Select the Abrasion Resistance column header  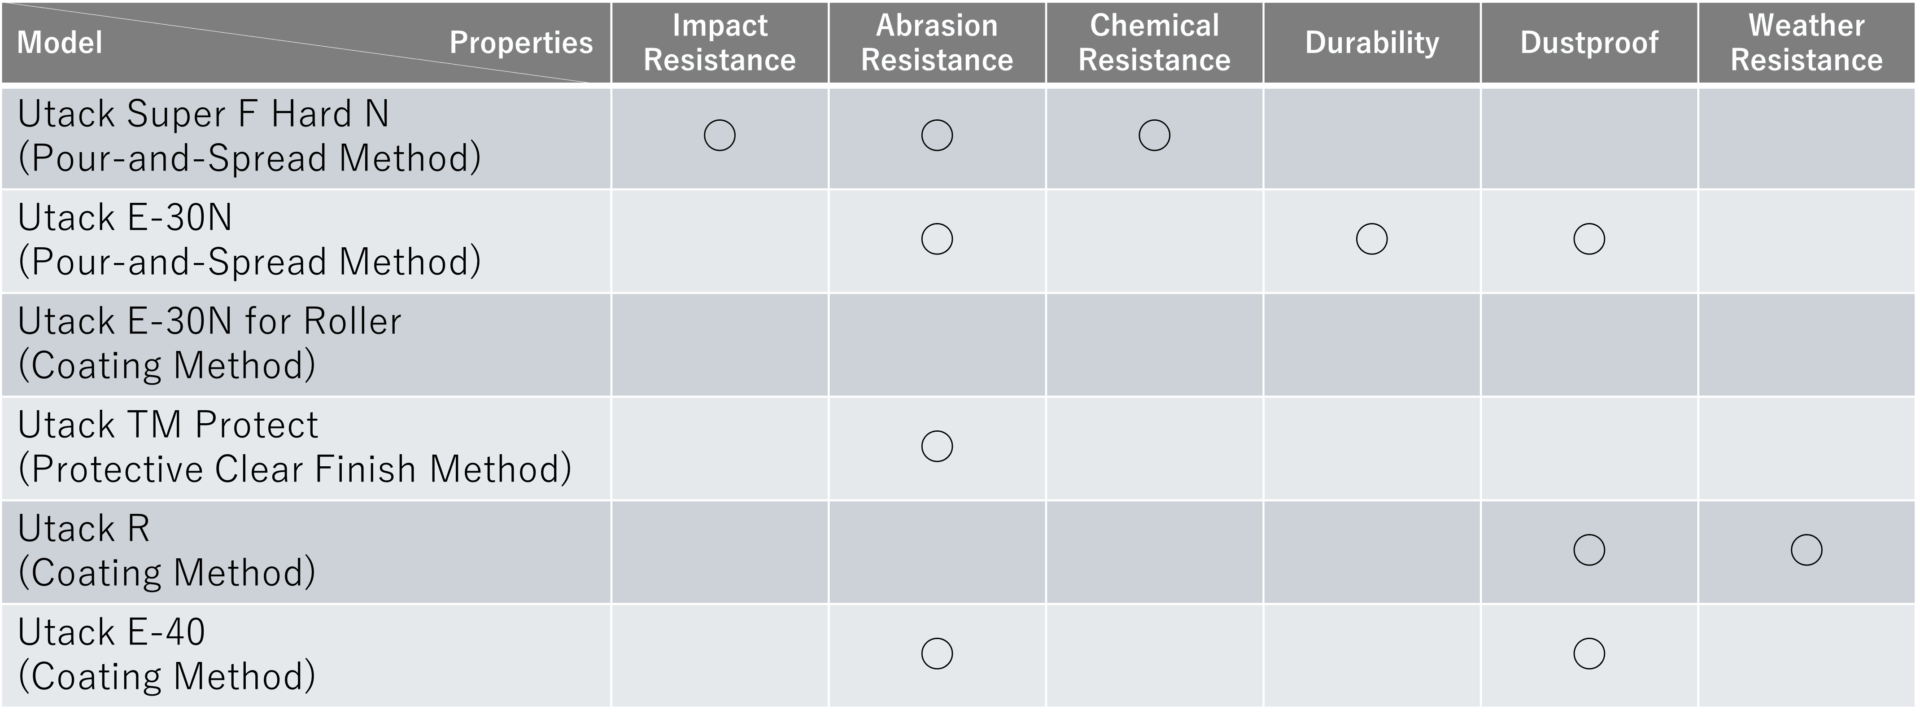coord(937,43)
